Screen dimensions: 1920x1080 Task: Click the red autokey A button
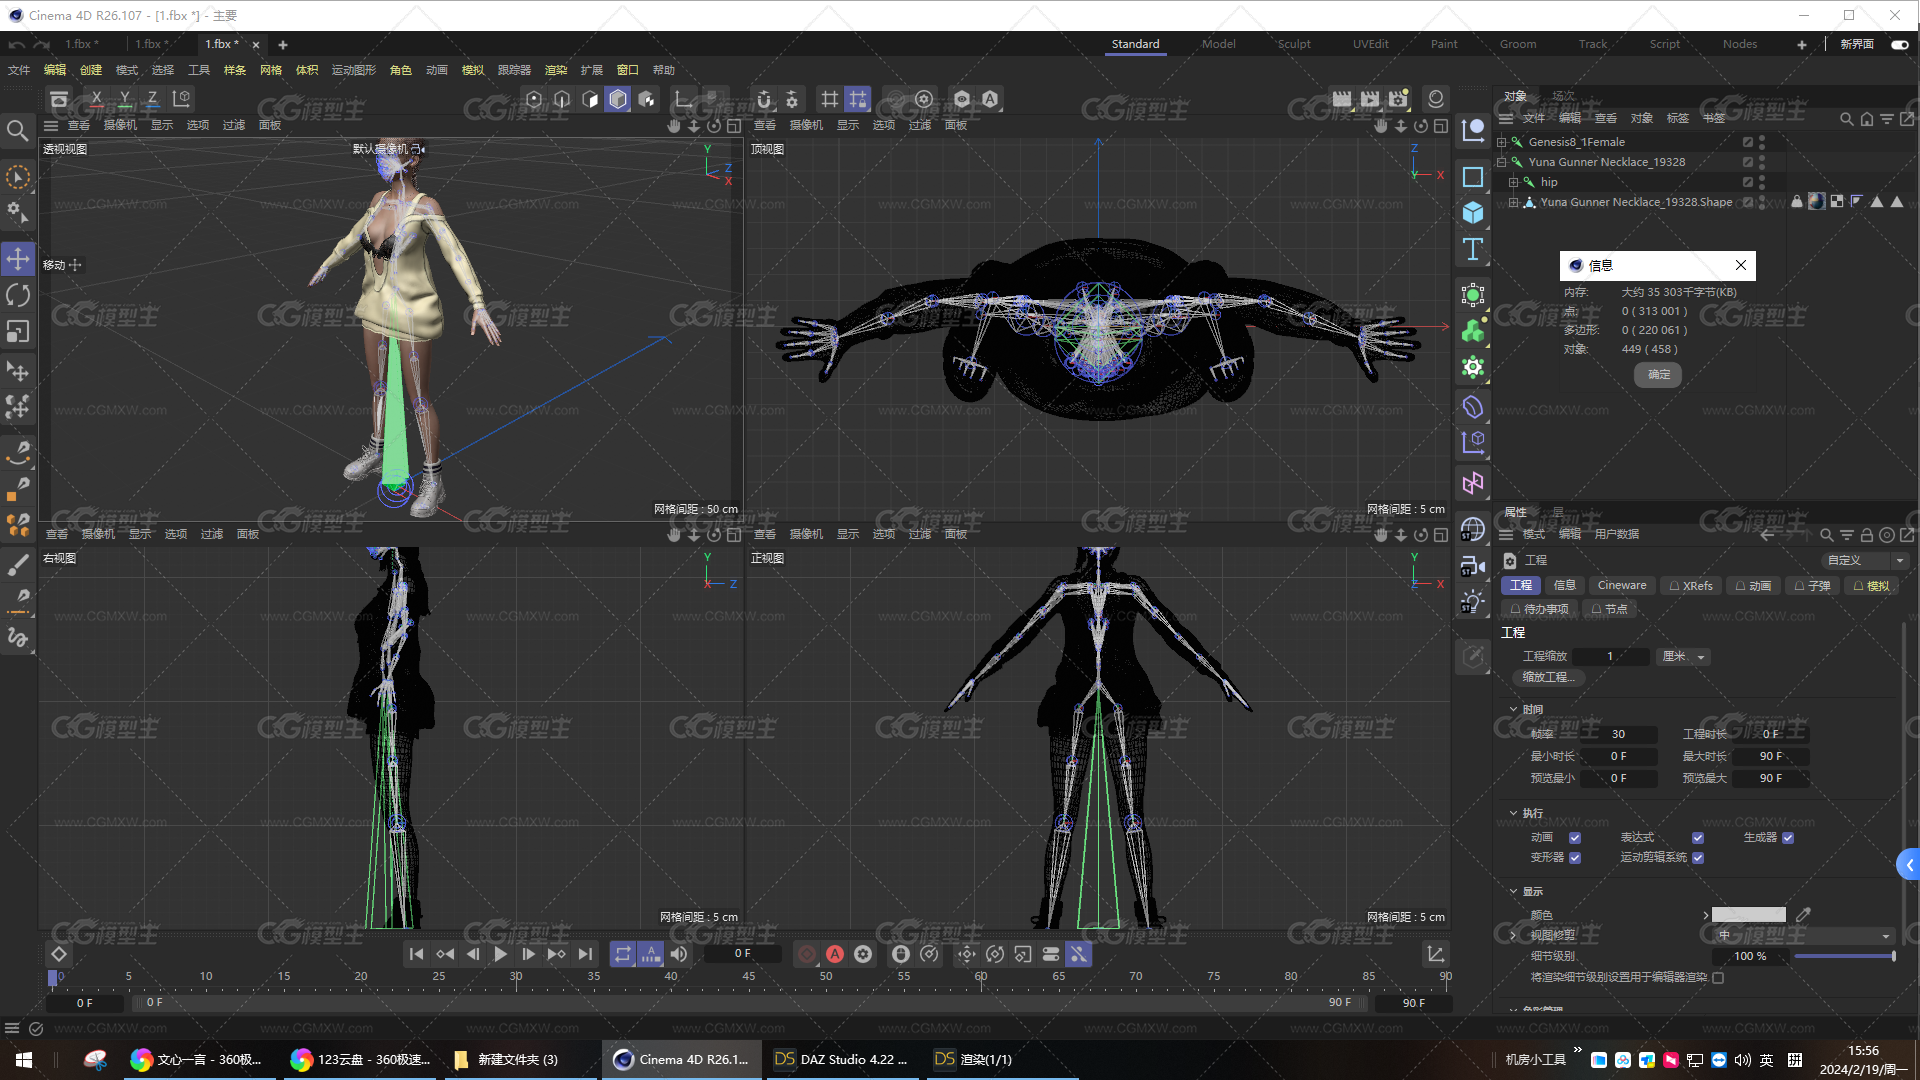(835, 954)
